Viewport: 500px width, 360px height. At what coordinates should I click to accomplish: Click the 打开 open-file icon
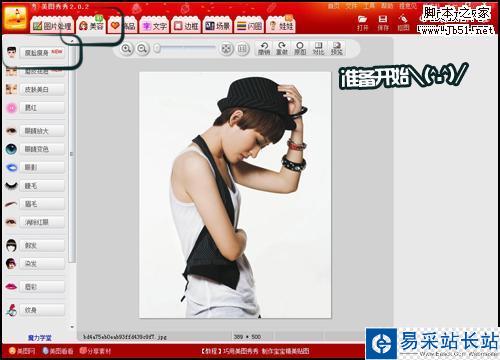pyautogui.click(x=363, y=23)
